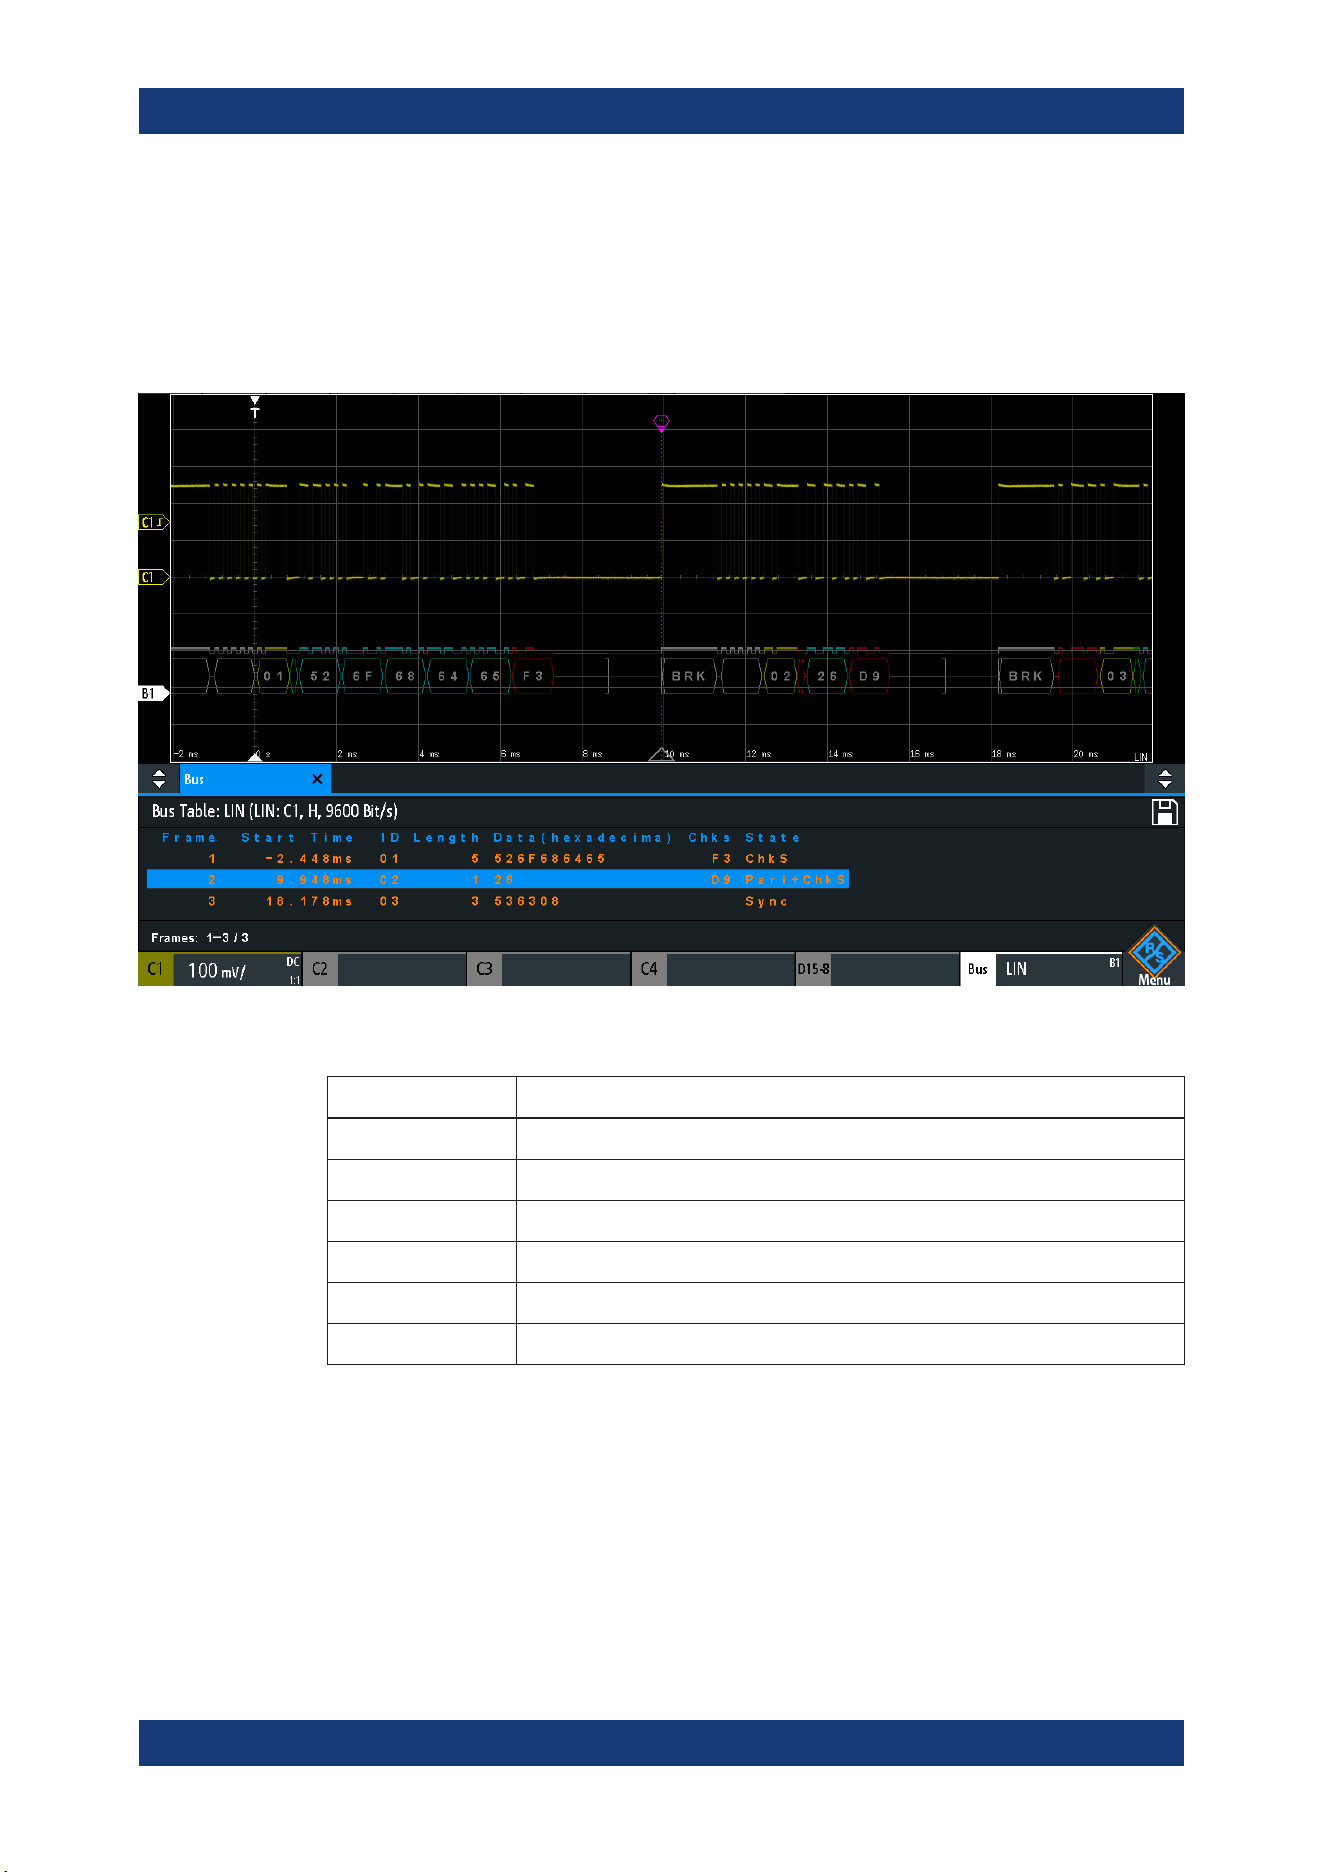Viewport: 1324px width, 1872px height.
Task: Click the magenta zoom position marker
Action: [x=661, y=423]
